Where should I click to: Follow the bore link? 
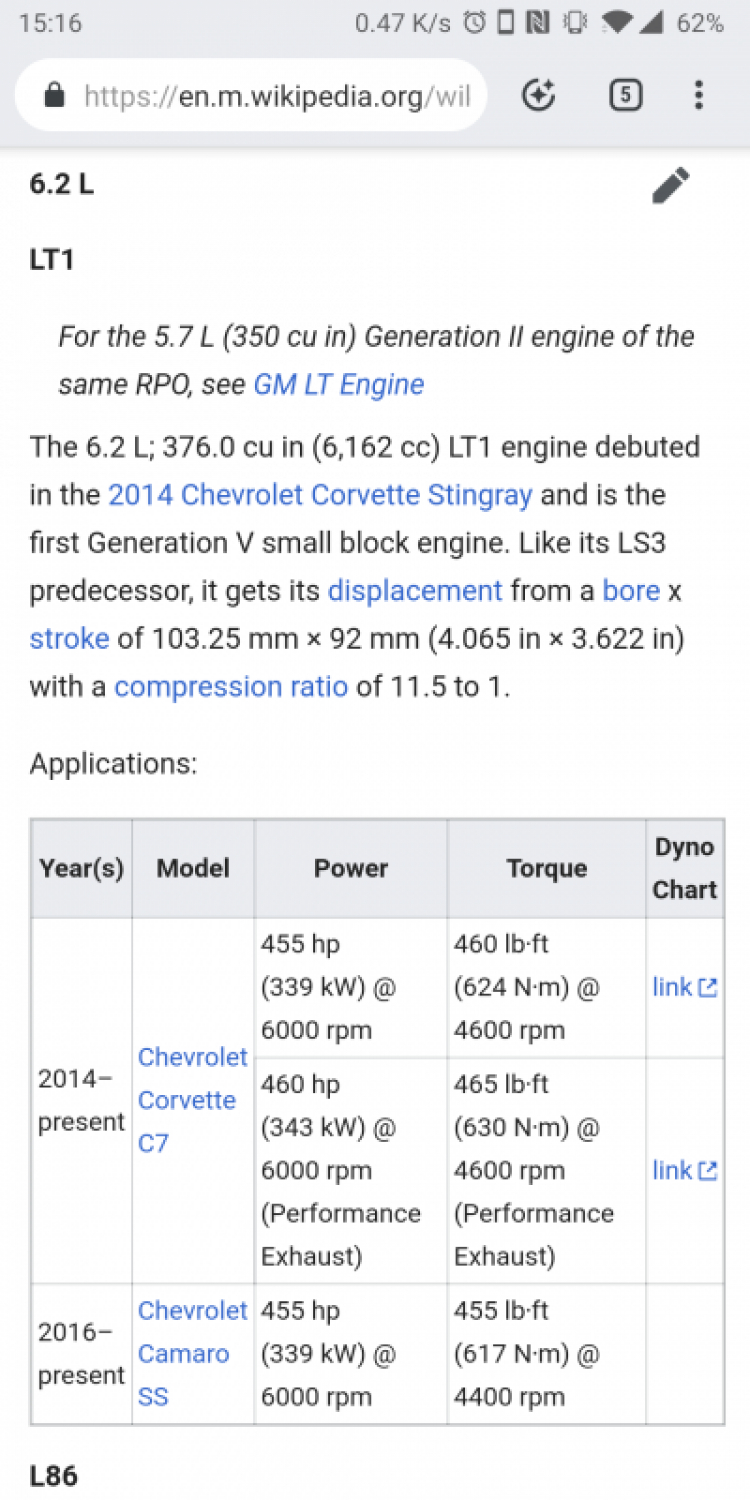pyautogui.click(x=631, y=591)
